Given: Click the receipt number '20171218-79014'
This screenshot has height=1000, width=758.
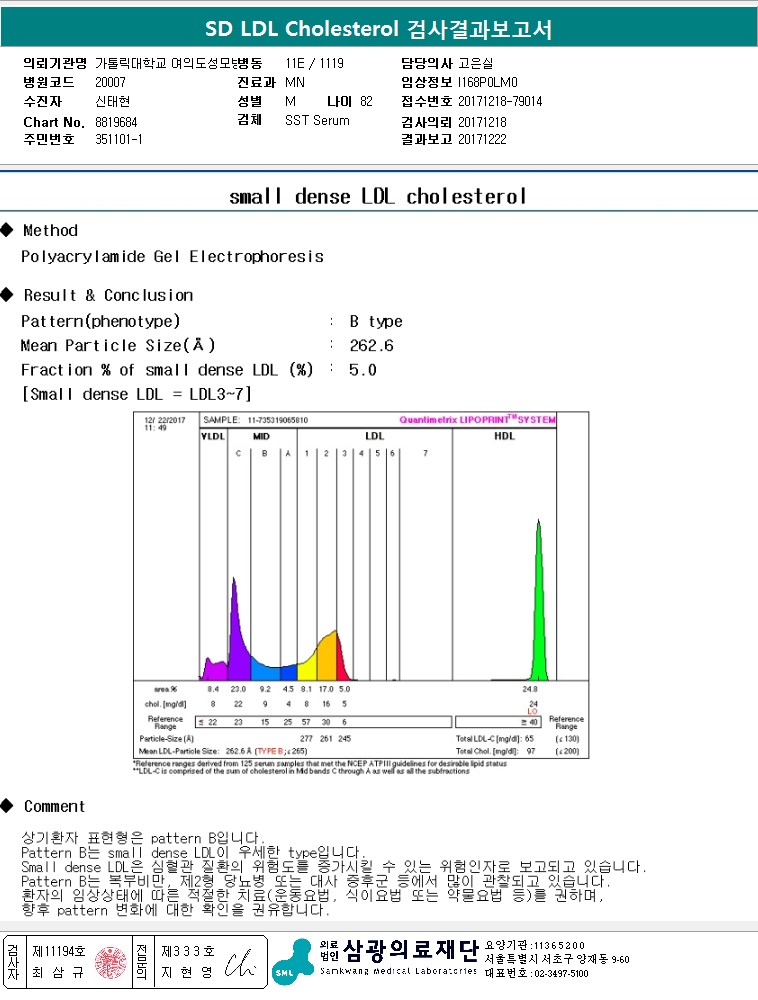Looking at the screenshot, I should [x=500, y=101].
